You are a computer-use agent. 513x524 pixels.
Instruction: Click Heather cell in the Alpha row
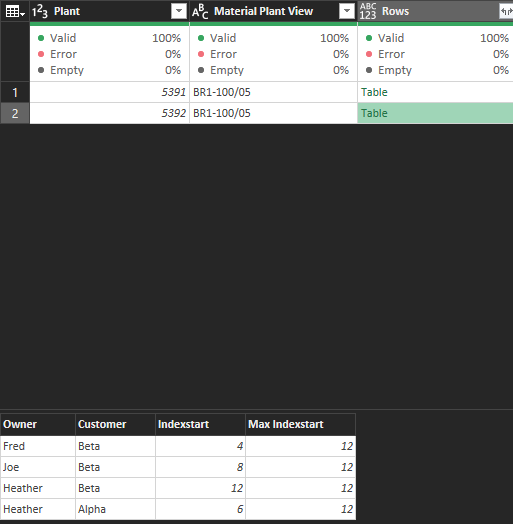coord(38,509)
